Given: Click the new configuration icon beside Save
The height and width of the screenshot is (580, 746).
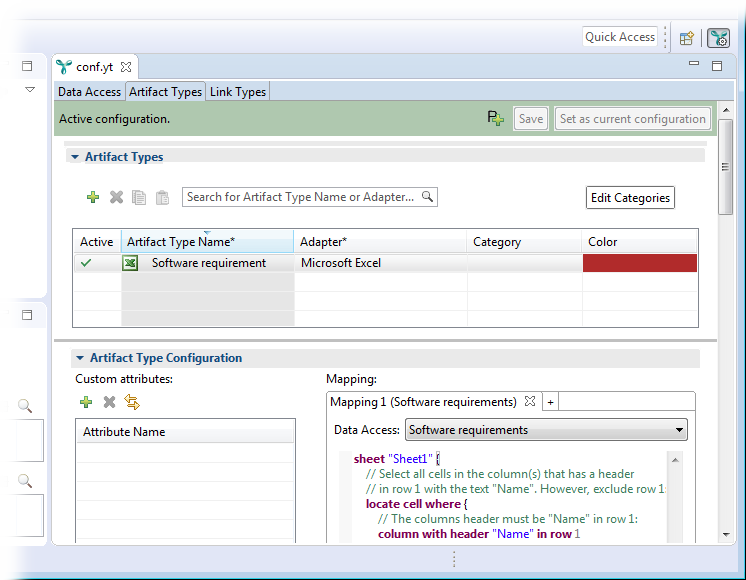Looking at the screenshot, I should [495, 118].
